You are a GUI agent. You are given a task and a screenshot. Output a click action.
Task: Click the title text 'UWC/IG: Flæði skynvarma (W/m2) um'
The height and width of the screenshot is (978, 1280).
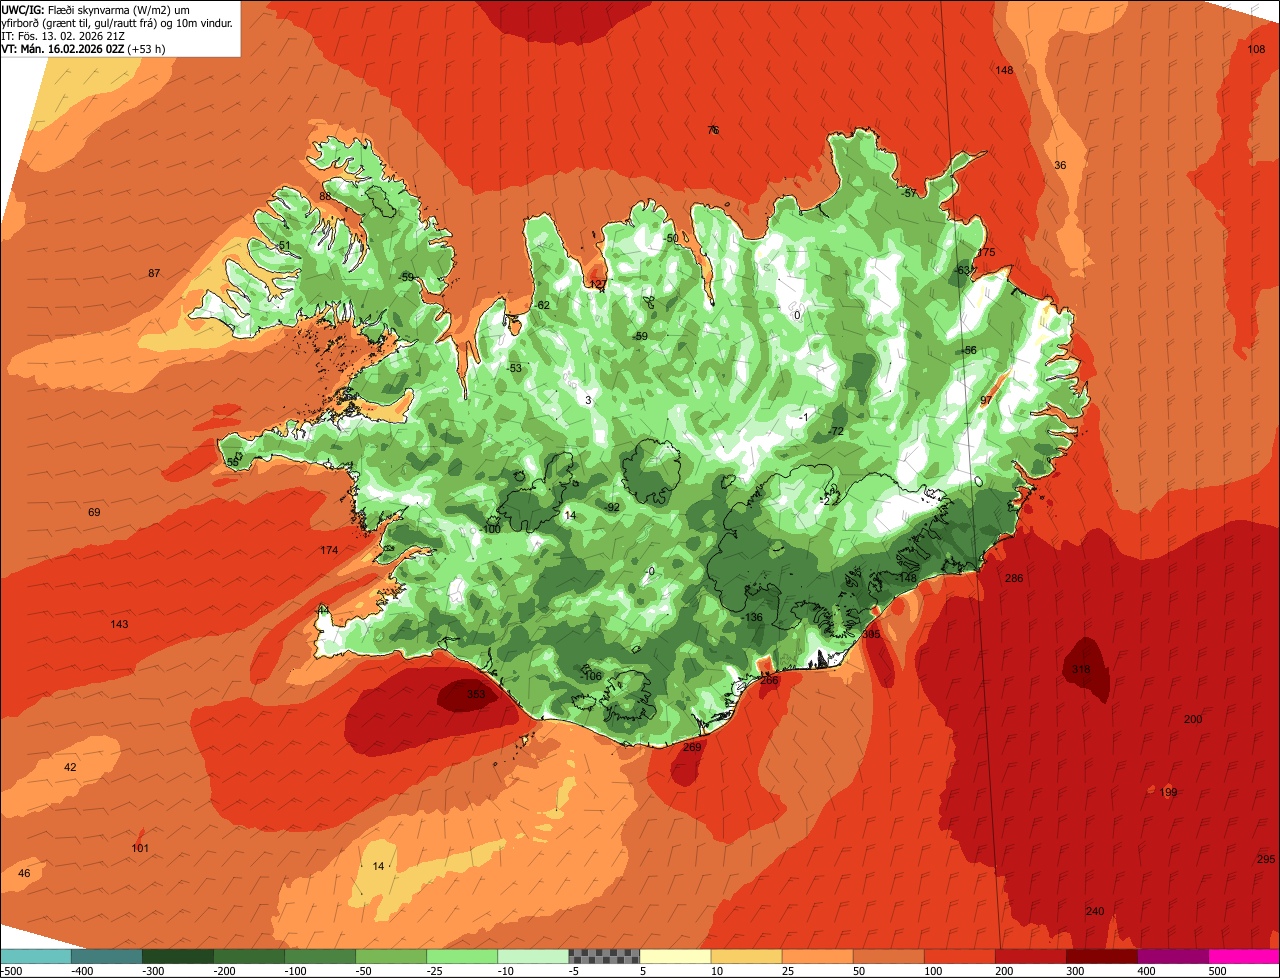(95, 9)
